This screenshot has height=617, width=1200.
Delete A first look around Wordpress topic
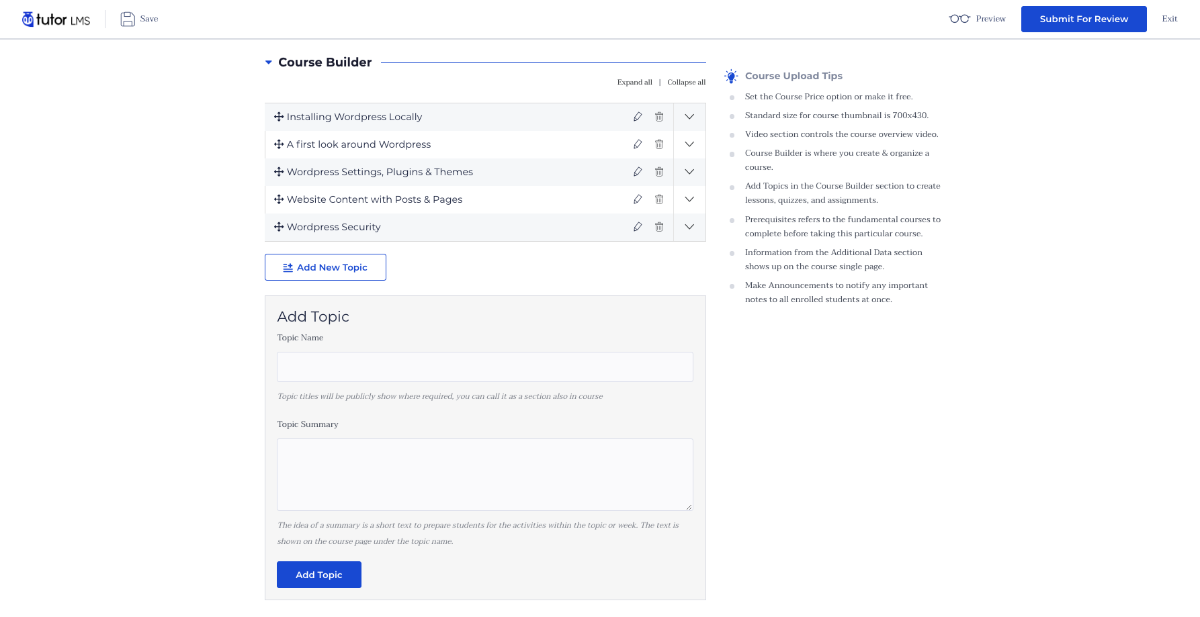click(659, 144)
